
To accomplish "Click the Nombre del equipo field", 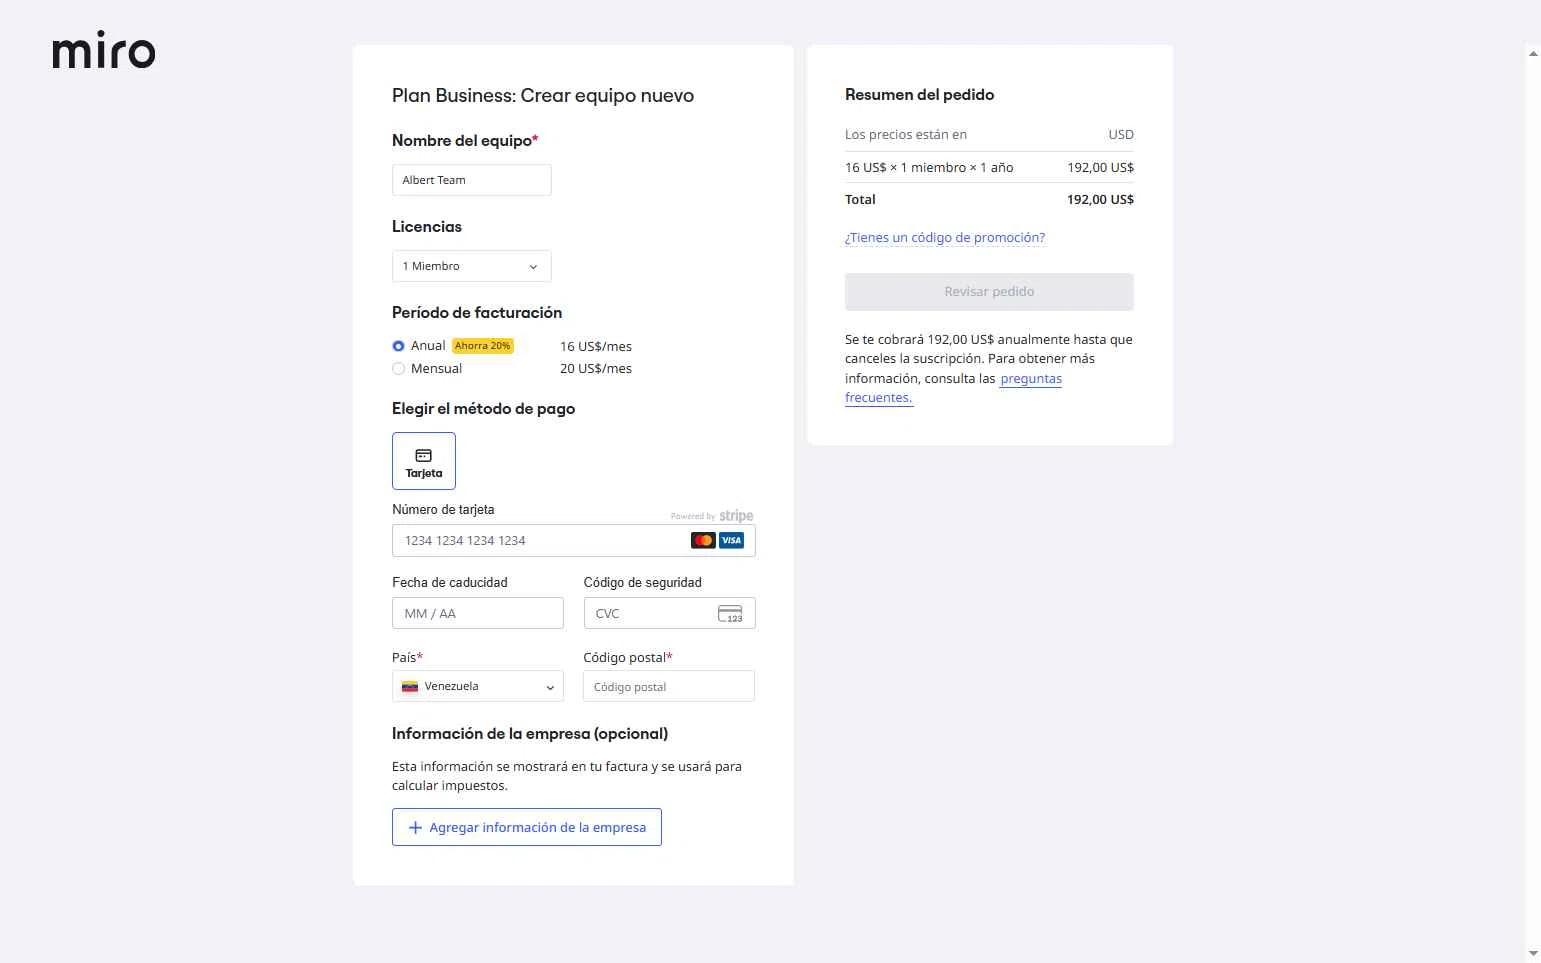I will coord(471,180).
